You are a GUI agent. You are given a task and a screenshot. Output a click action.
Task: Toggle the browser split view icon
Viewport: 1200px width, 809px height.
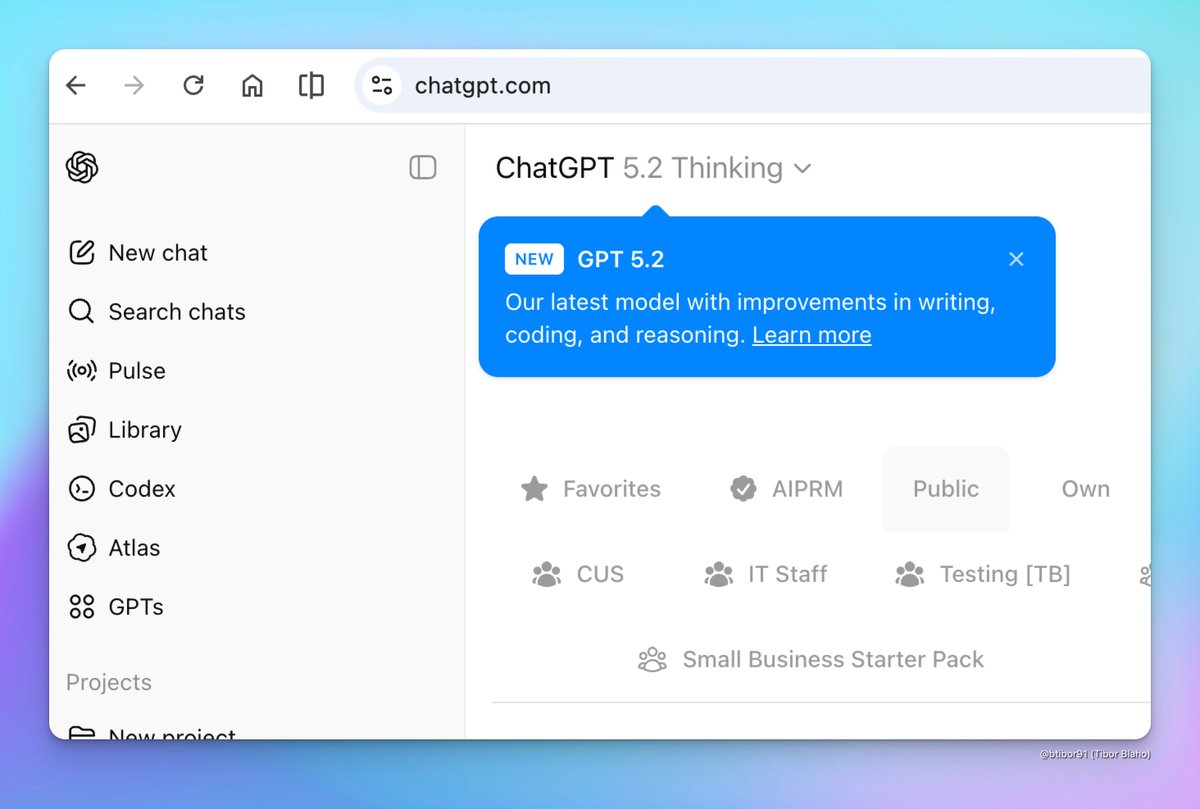[x=311, y=86]
